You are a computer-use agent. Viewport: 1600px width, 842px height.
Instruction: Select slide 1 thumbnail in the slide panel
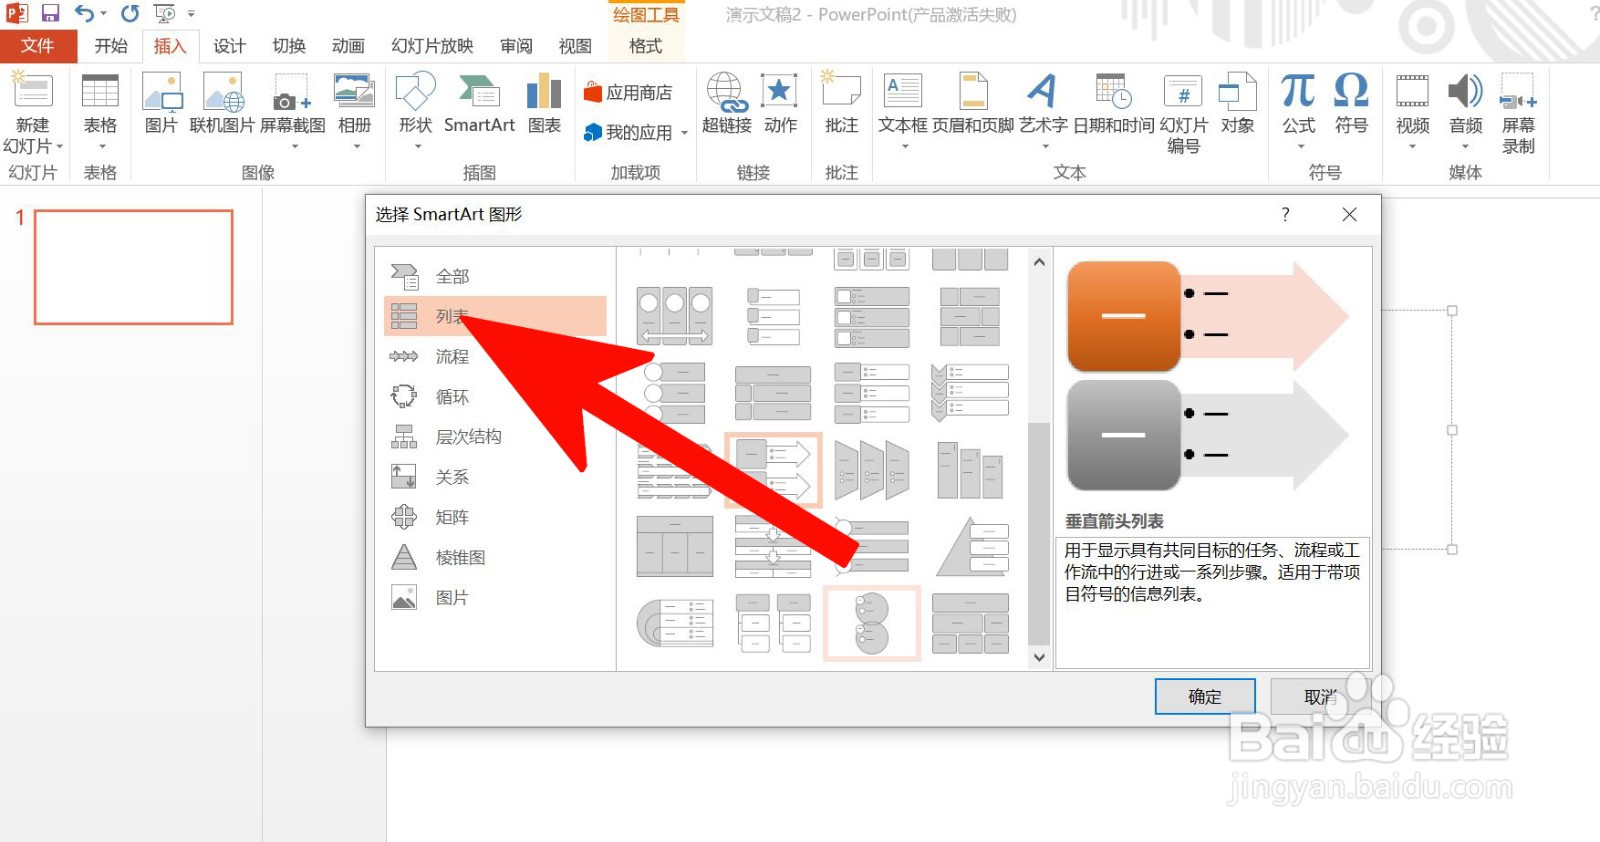134,267
